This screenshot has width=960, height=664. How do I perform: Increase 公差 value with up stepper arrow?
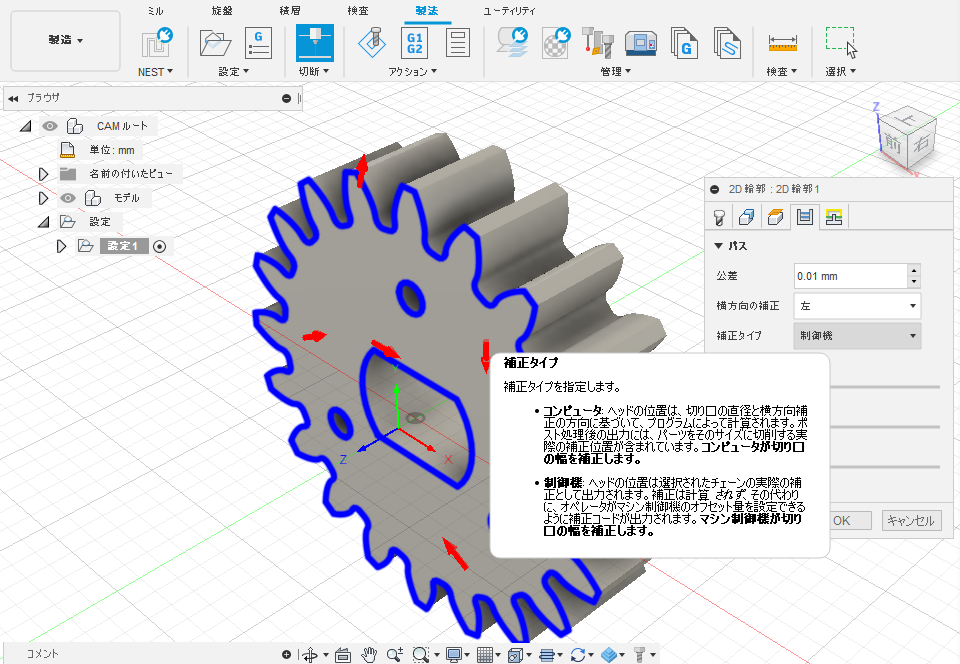tap(914, 270)
